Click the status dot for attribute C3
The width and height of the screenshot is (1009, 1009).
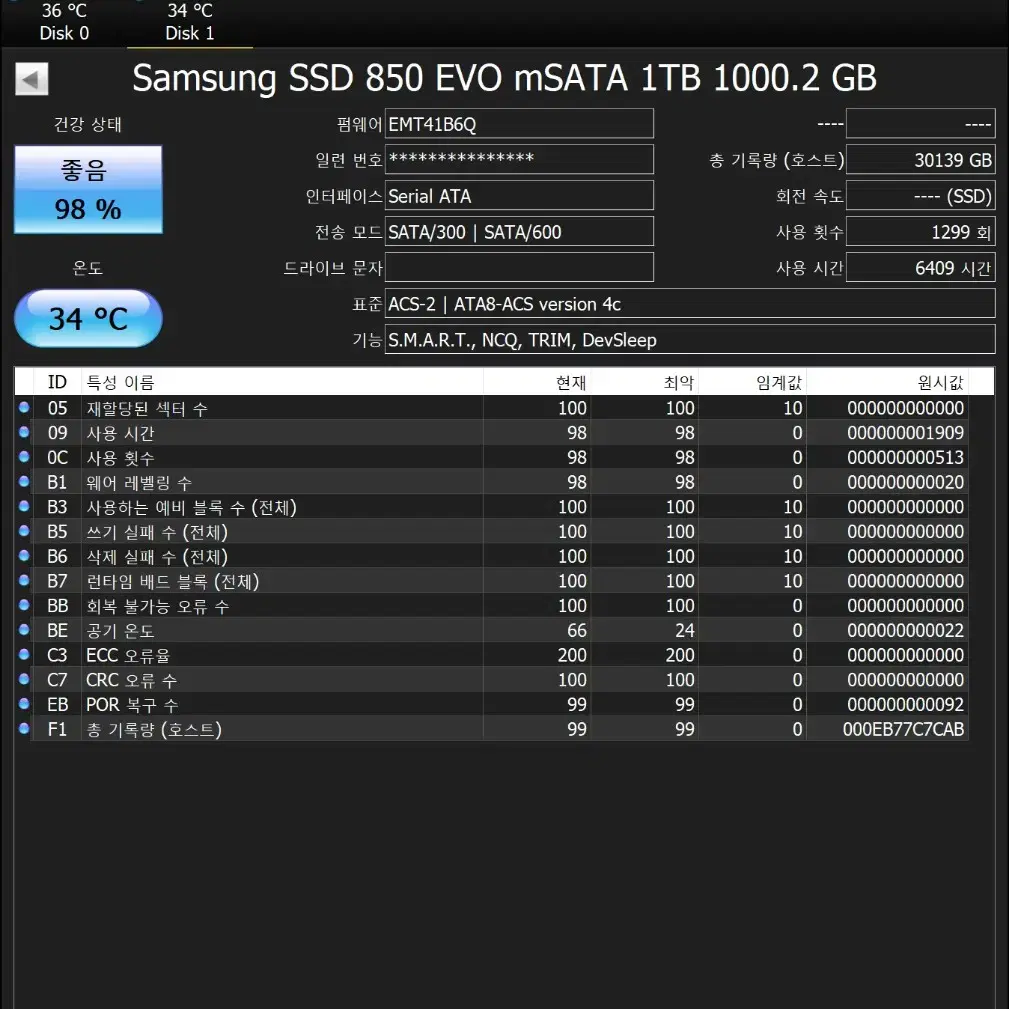click(24, 654)
